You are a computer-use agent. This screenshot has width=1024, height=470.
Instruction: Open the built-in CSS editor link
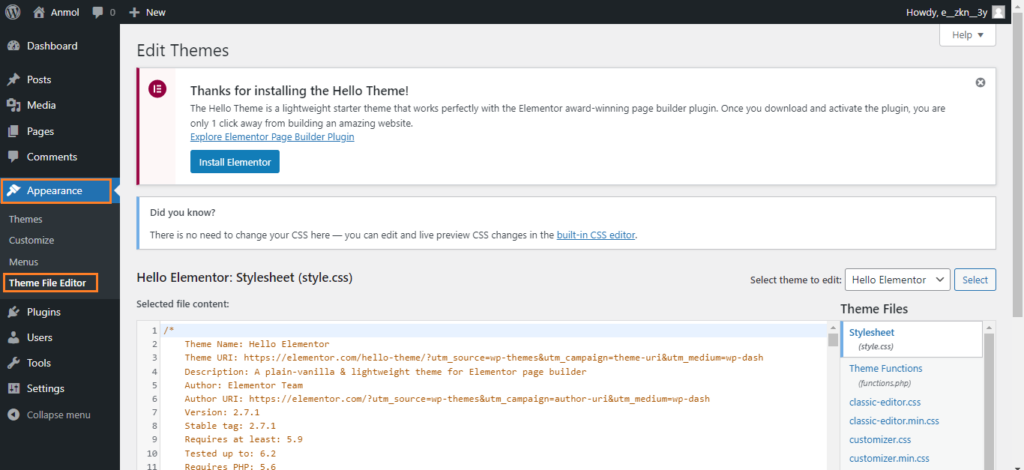click(596, 235)
